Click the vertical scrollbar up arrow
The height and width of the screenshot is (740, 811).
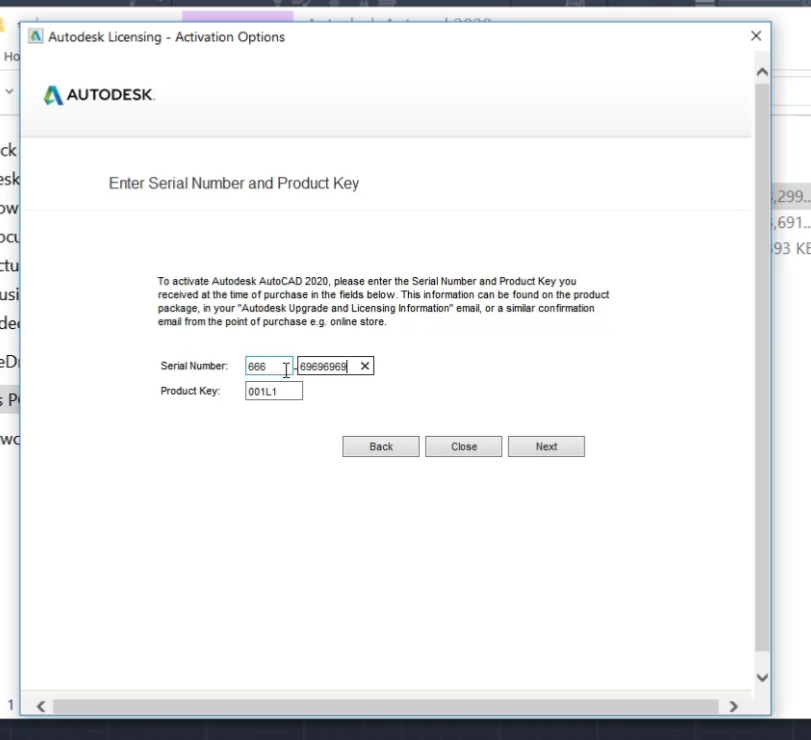pos(762,72)
